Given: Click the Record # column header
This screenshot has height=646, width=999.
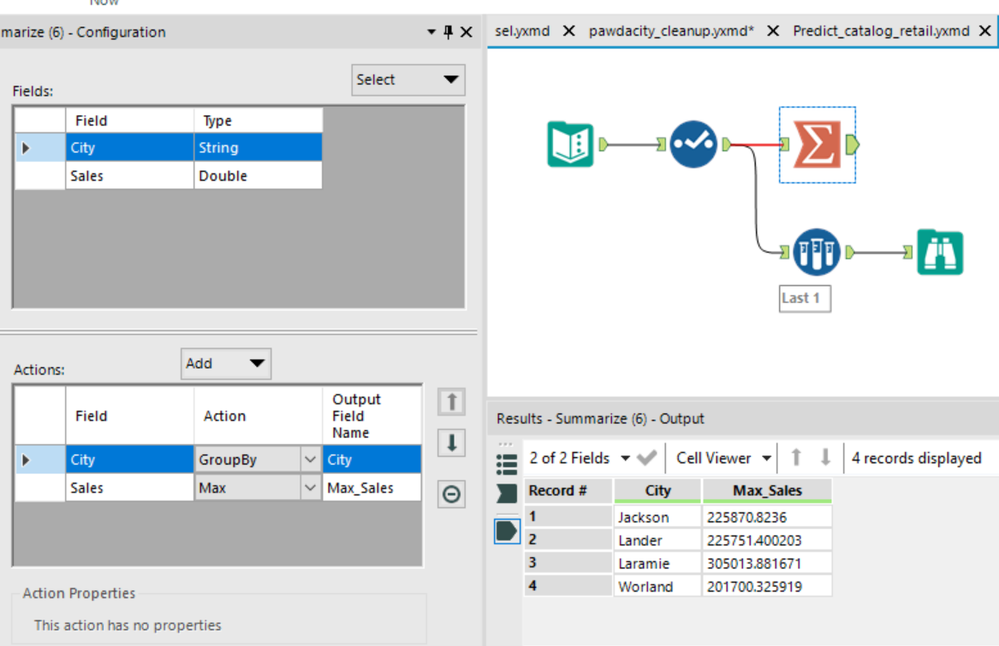Looking at the screenshot, I should click(x=568, y=491).
